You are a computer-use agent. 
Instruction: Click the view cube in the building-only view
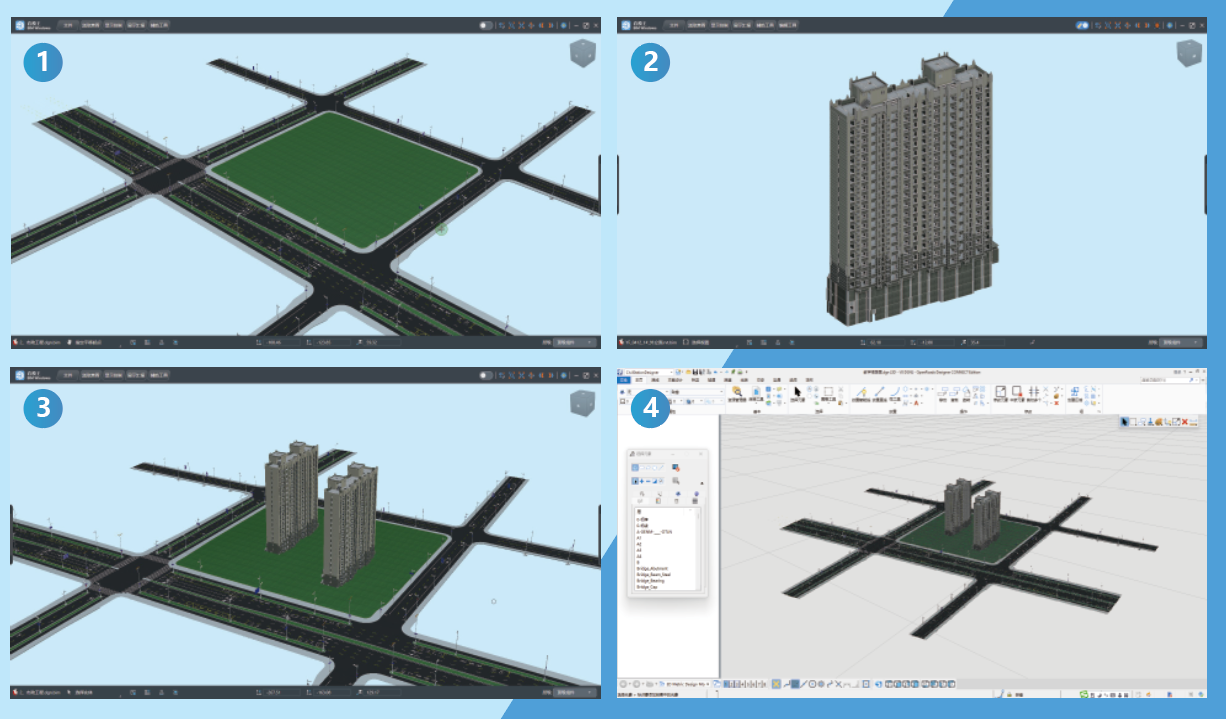[x=1188, y=53]
